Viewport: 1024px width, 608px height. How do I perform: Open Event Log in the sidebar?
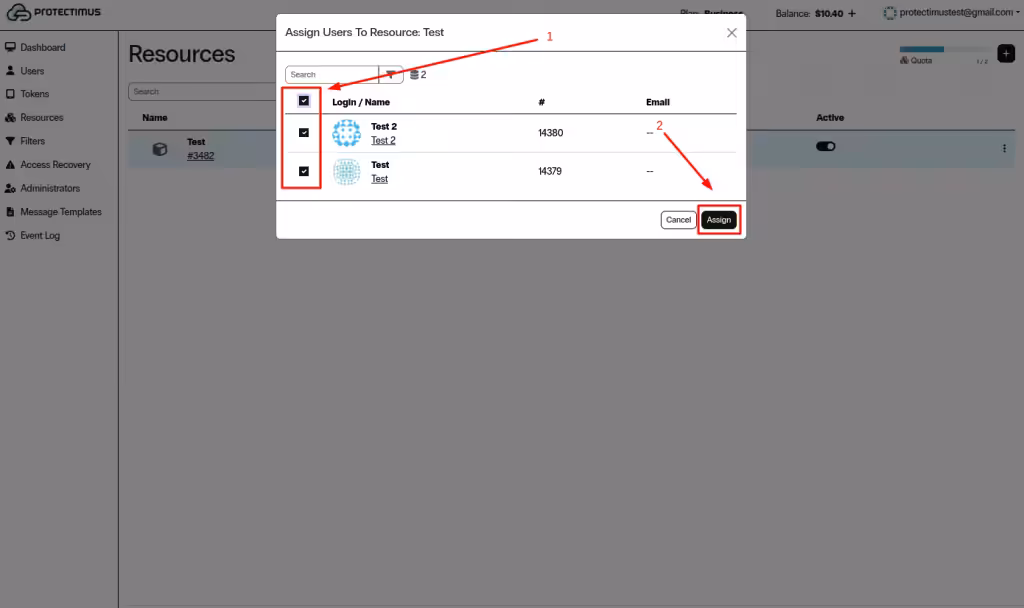tap(40, 235)
